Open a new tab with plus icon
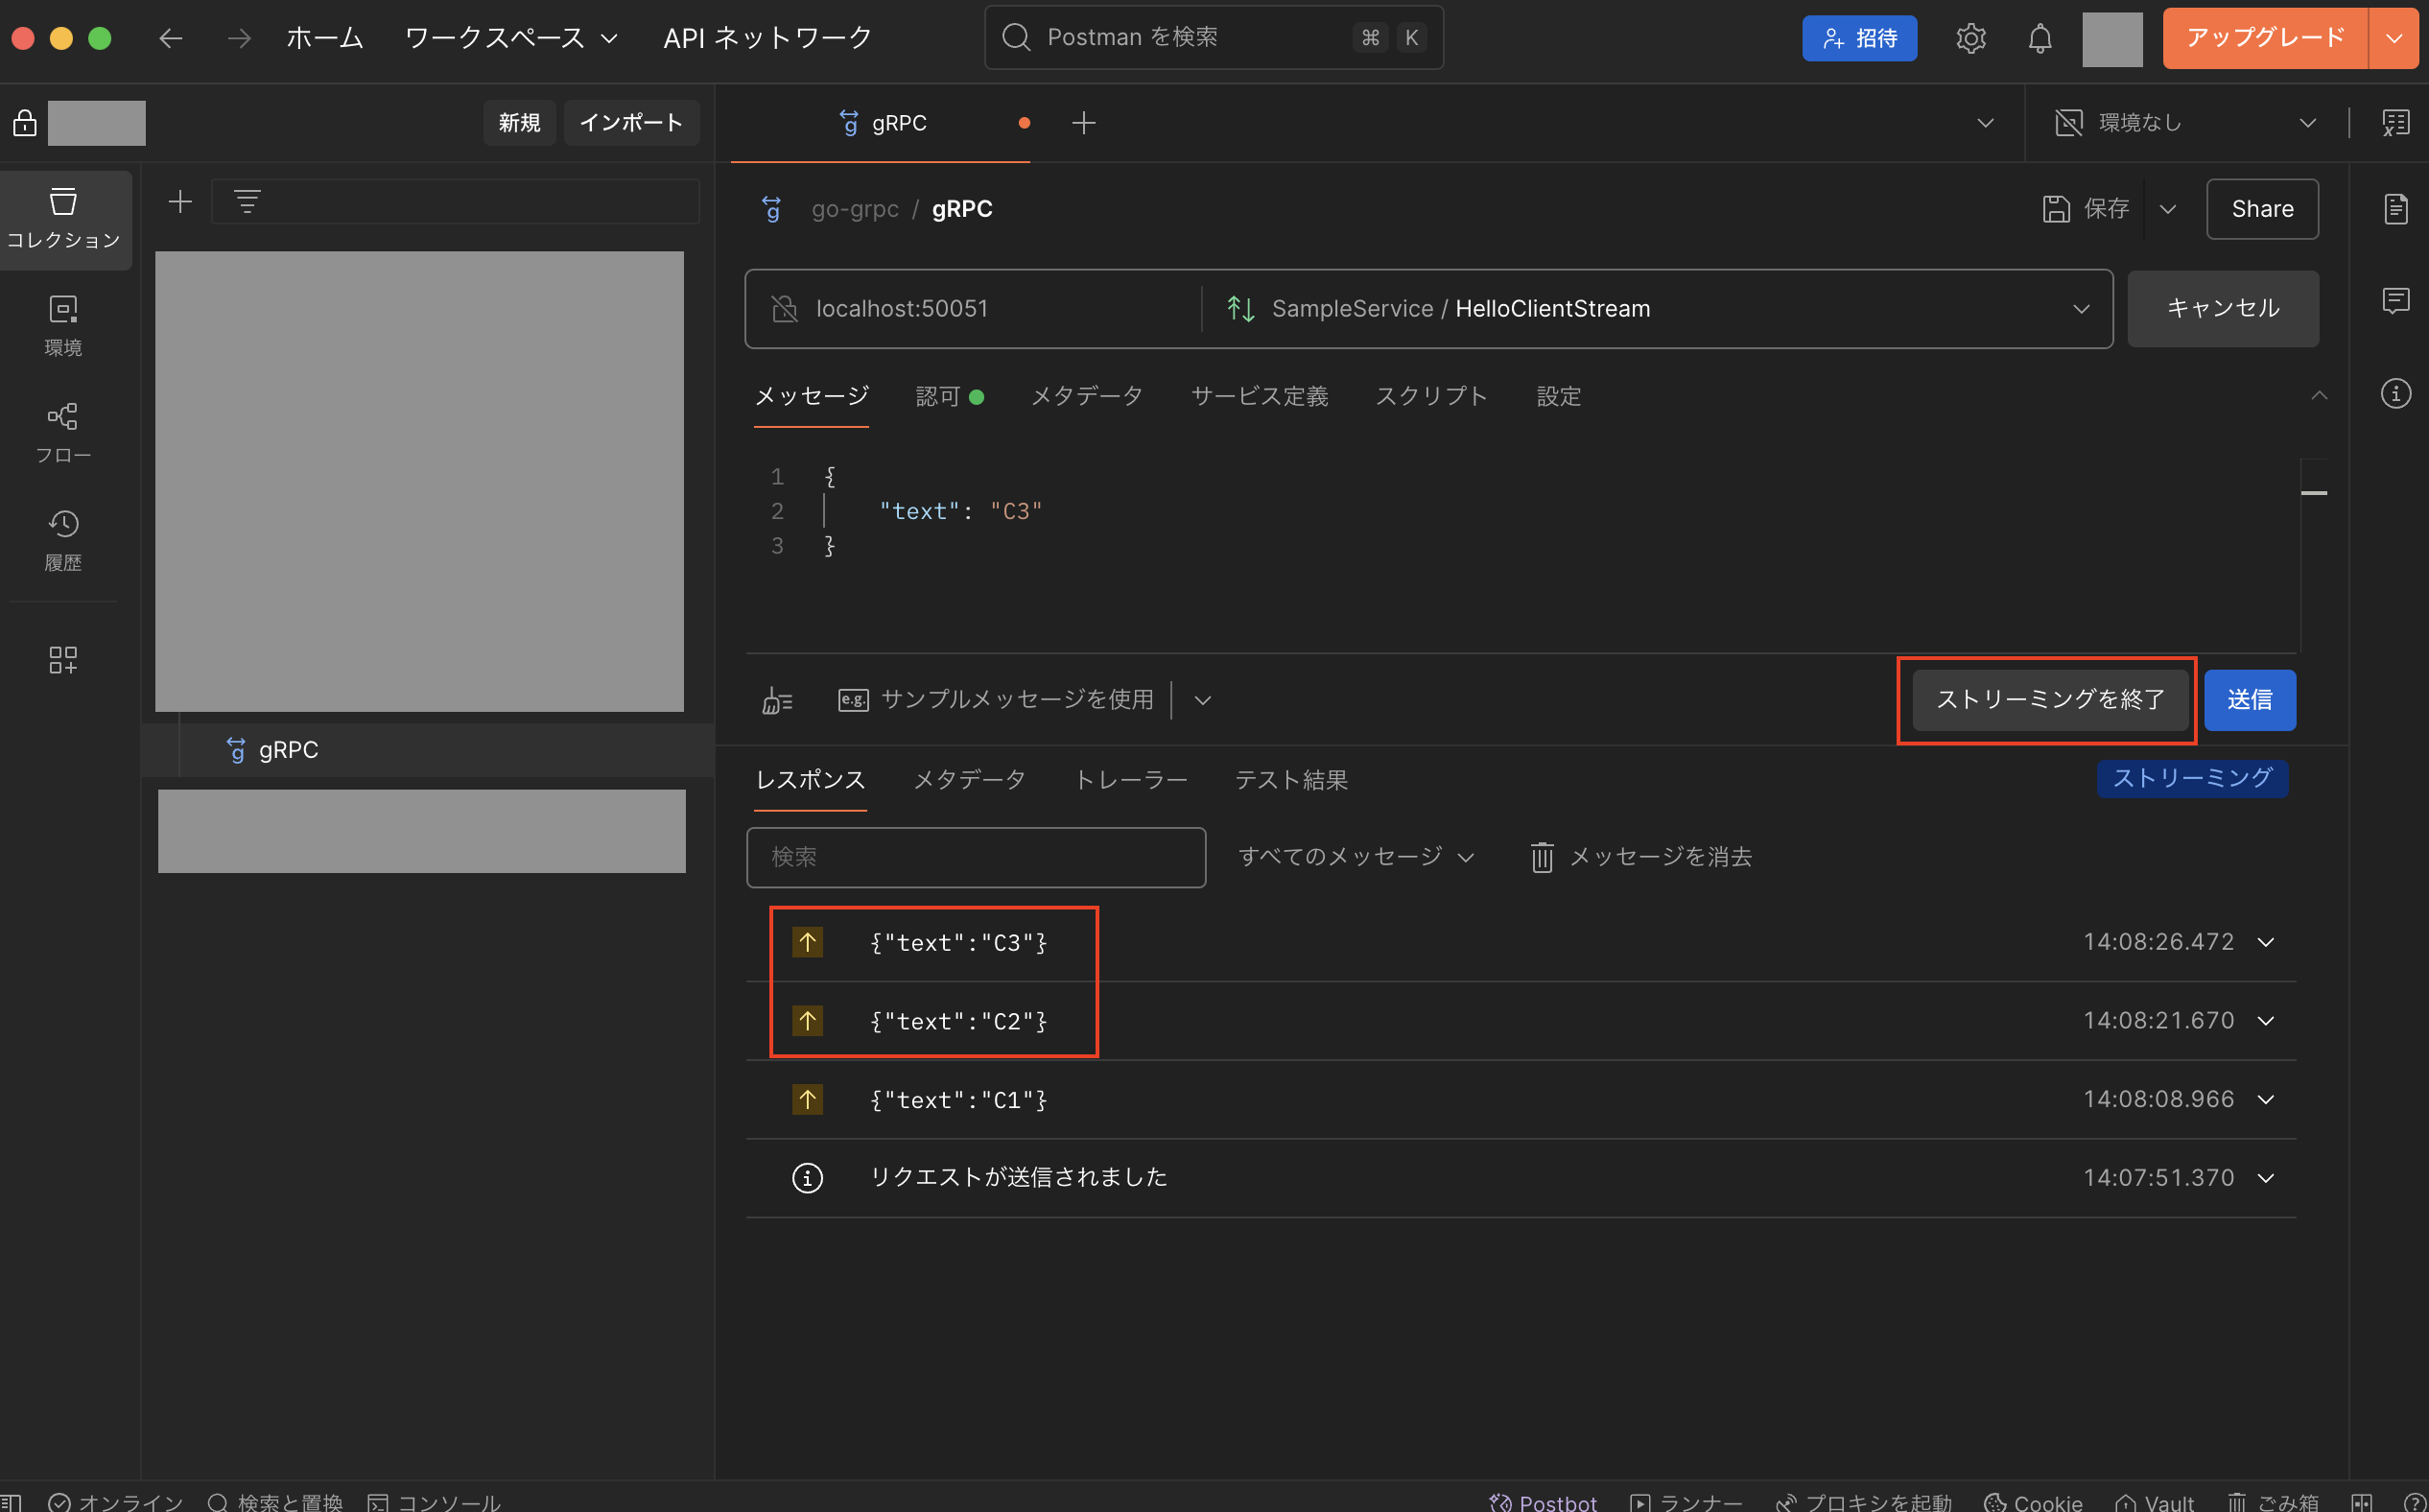 (1083, 123)
